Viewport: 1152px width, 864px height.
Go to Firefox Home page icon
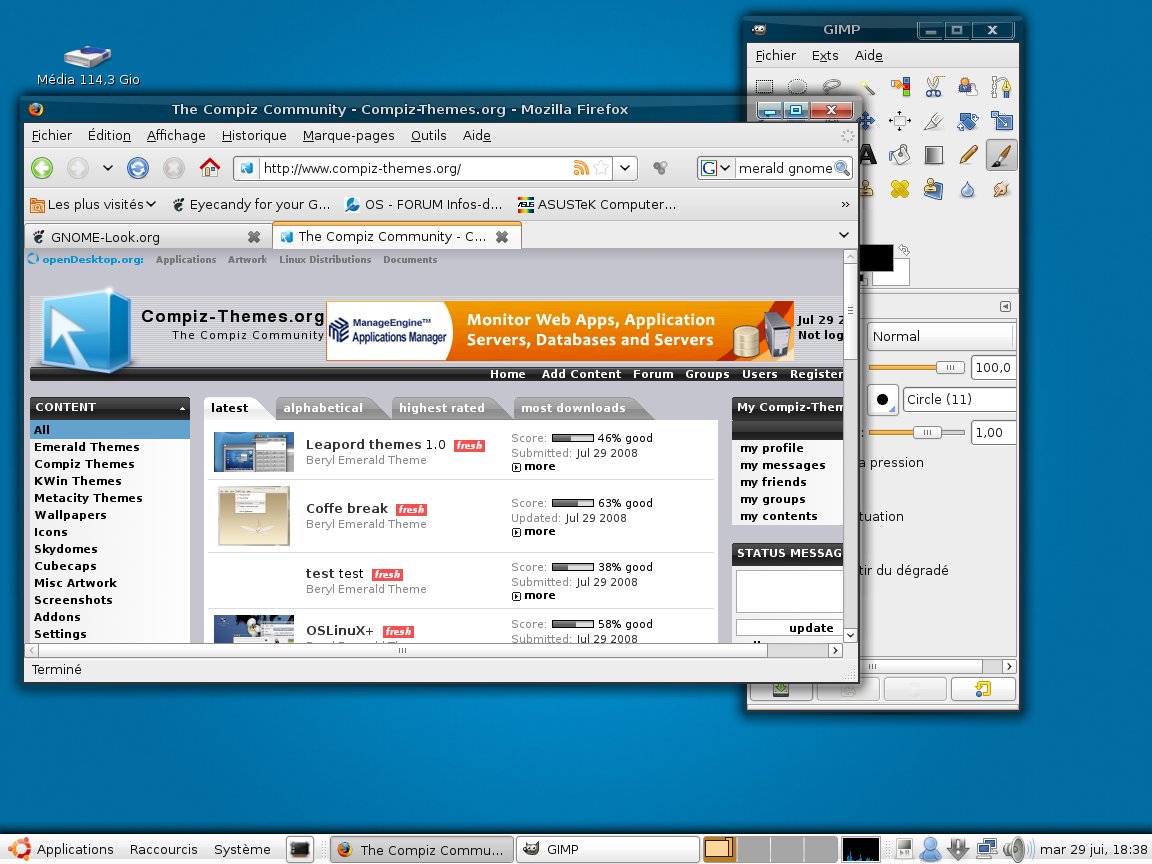(x=209, y=168)
